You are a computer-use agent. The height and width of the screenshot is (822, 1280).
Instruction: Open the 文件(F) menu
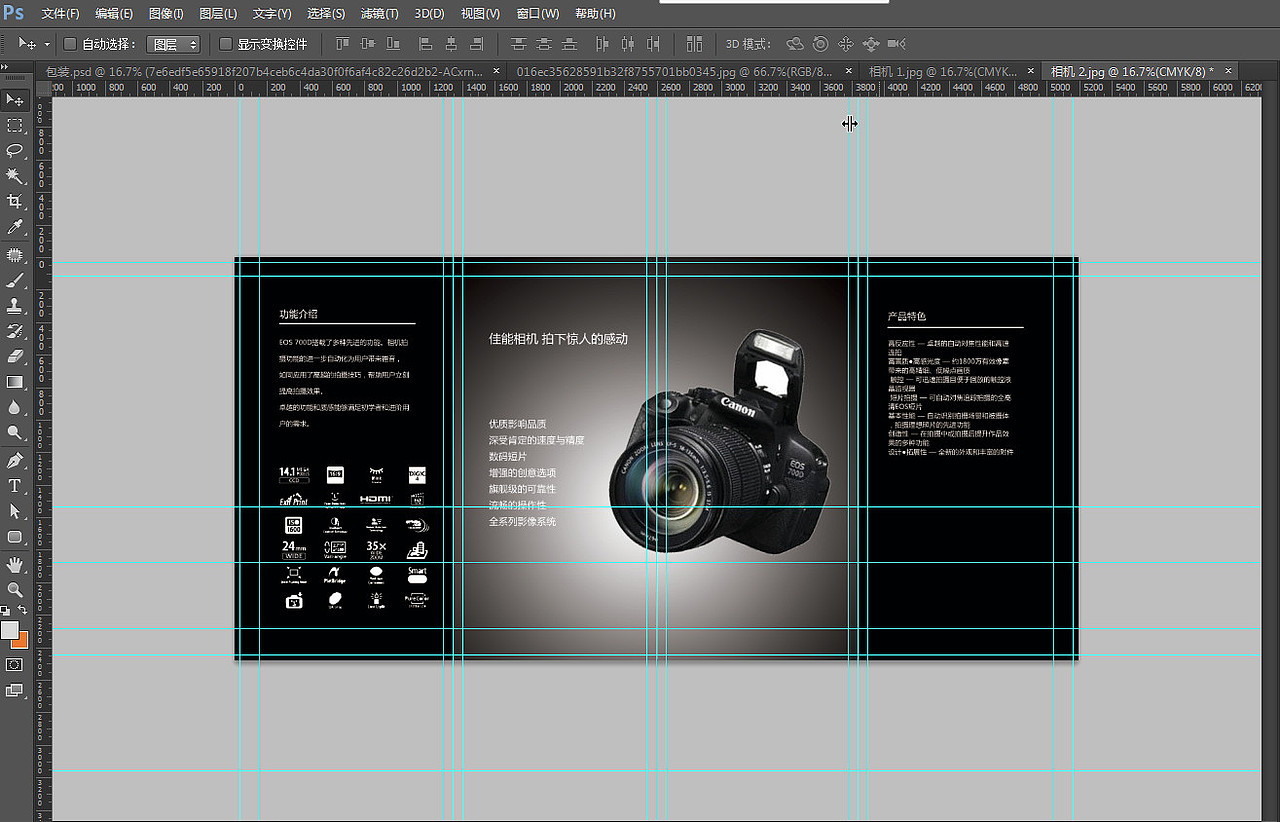[x=60, y=14]
